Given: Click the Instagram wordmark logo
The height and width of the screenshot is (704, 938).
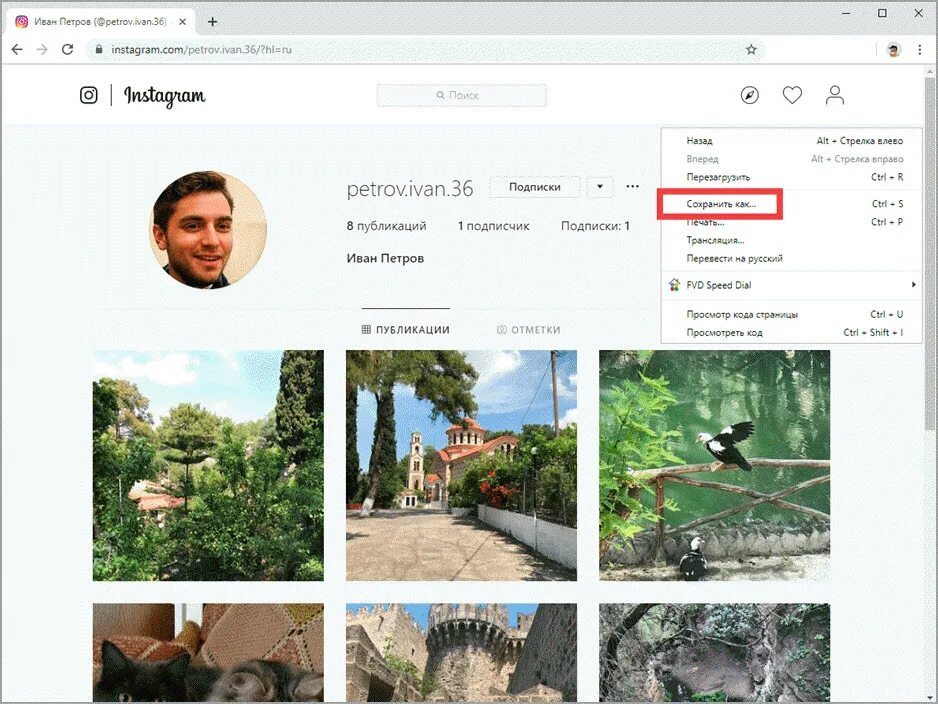Looking at the screenshot, I should tap(165, 96).
